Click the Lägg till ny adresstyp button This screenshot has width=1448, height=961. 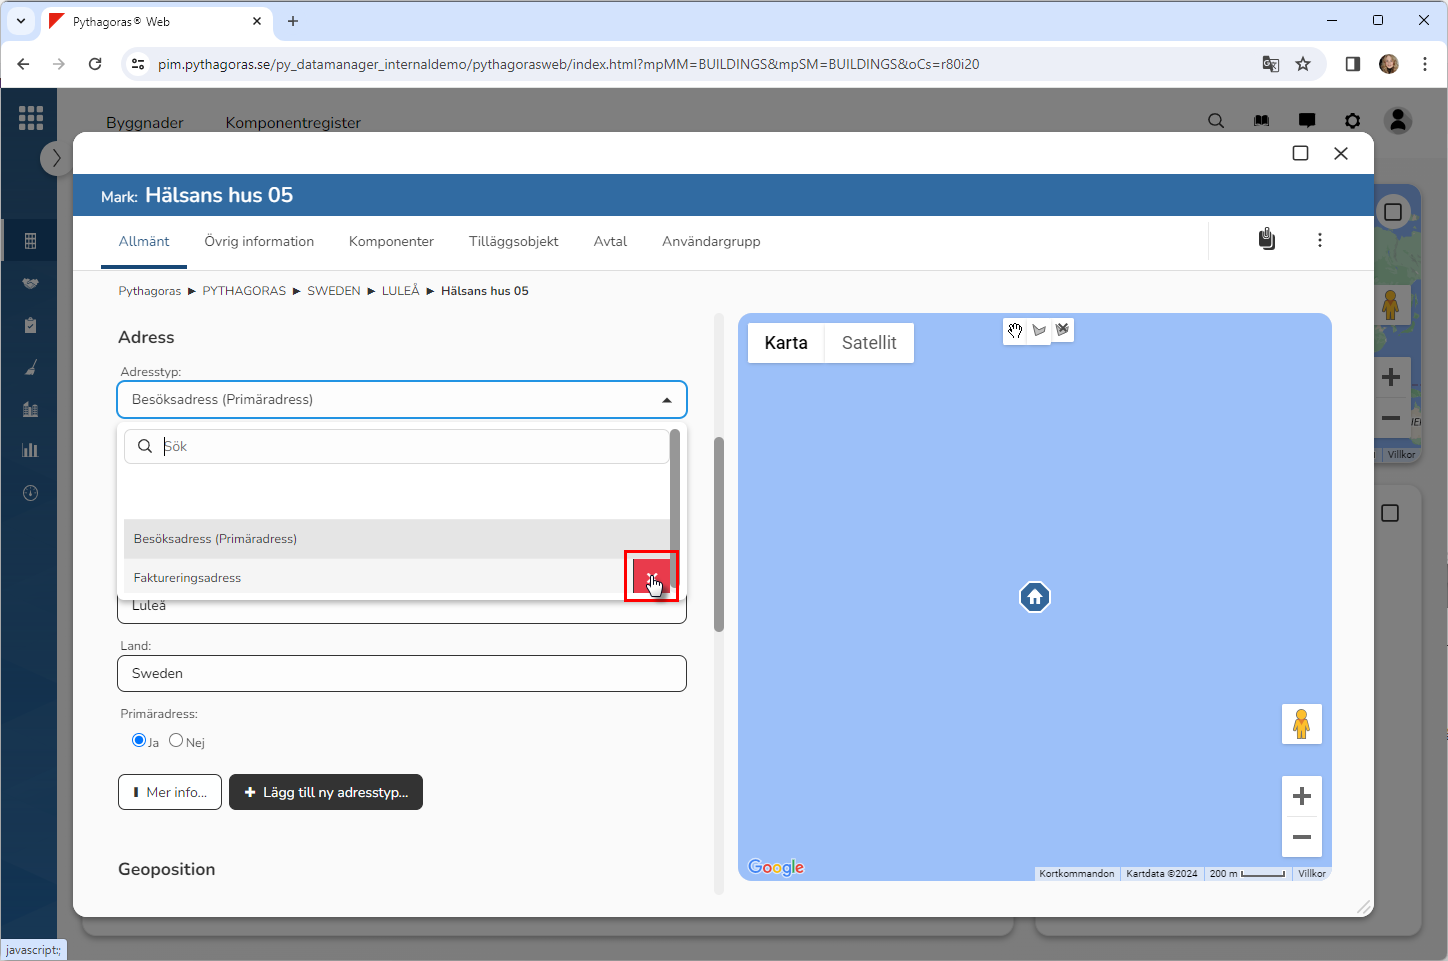click(326, 792)
